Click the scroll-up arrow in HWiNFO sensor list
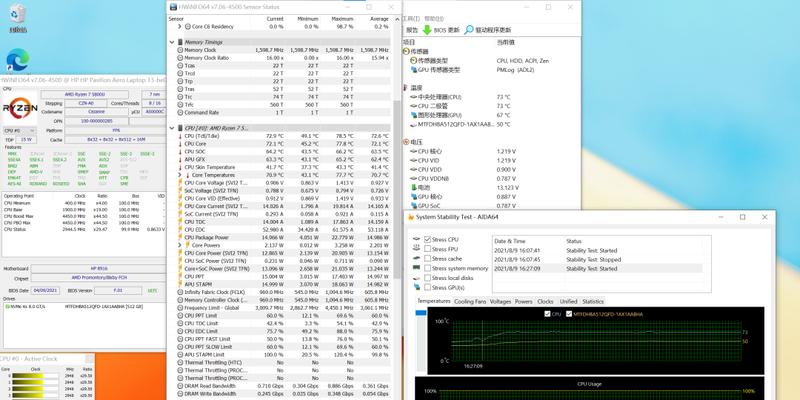The image size is (800, 400). 396,19
